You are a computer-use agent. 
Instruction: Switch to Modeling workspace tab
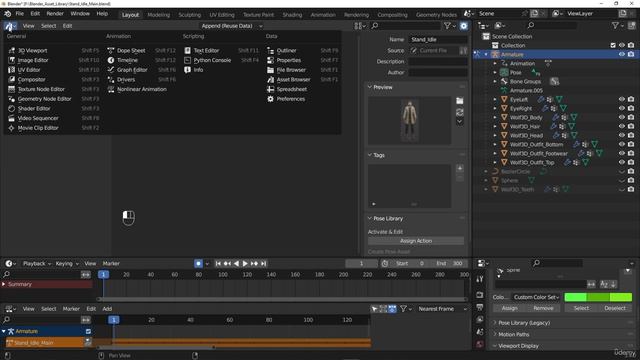pyautogui.click(x=158, y=15)
